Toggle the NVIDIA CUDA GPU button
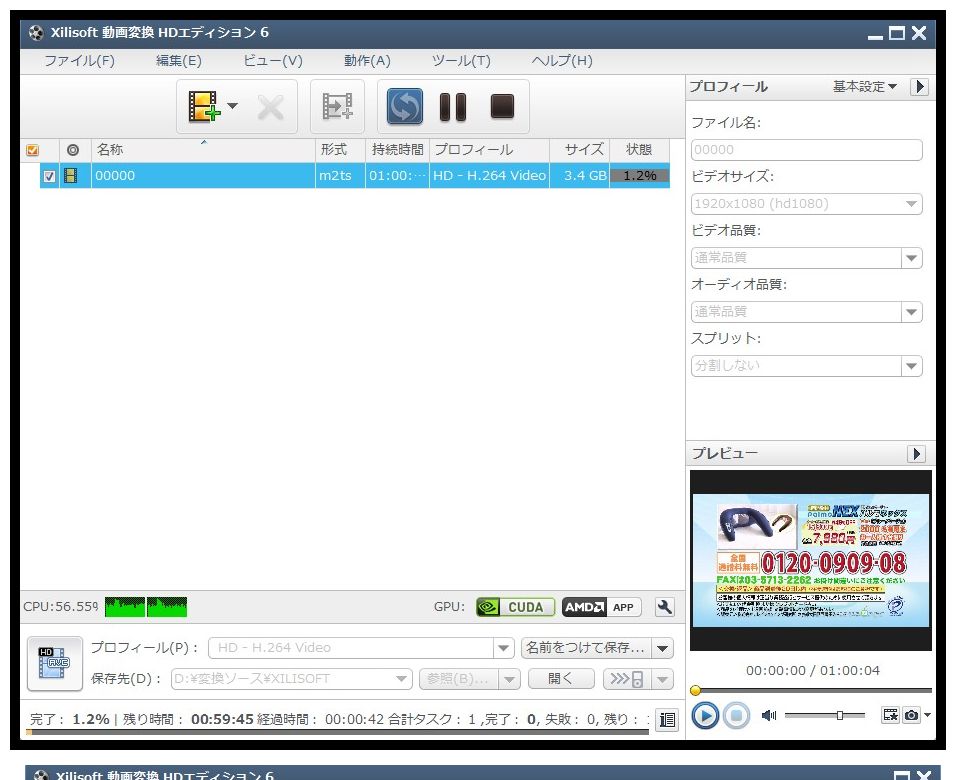The width and height of the screenshot is (956, 780). coord(515,607)
